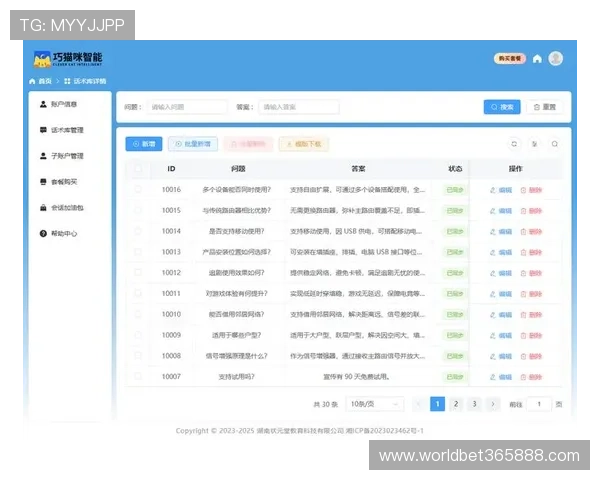Image resolution: width=600 pixels, height=480 pixels.
Task: Open 子账户管理 in the sidebar
Action: tap(62, 156)
